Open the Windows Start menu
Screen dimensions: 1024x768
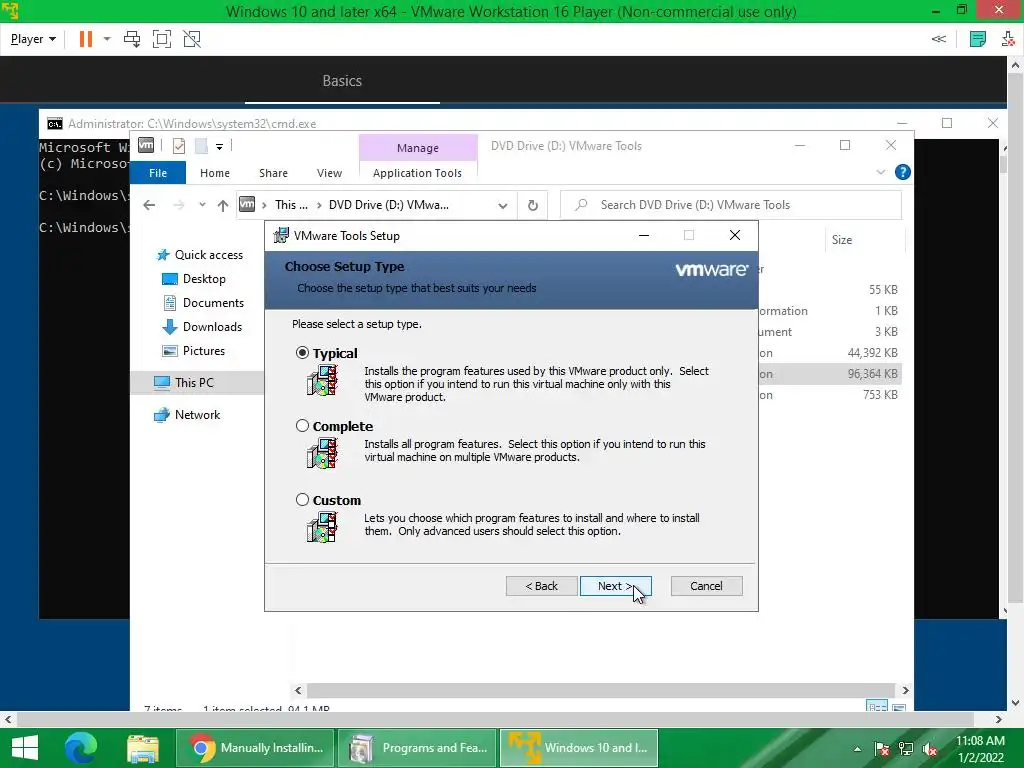(x=25, y=748)
